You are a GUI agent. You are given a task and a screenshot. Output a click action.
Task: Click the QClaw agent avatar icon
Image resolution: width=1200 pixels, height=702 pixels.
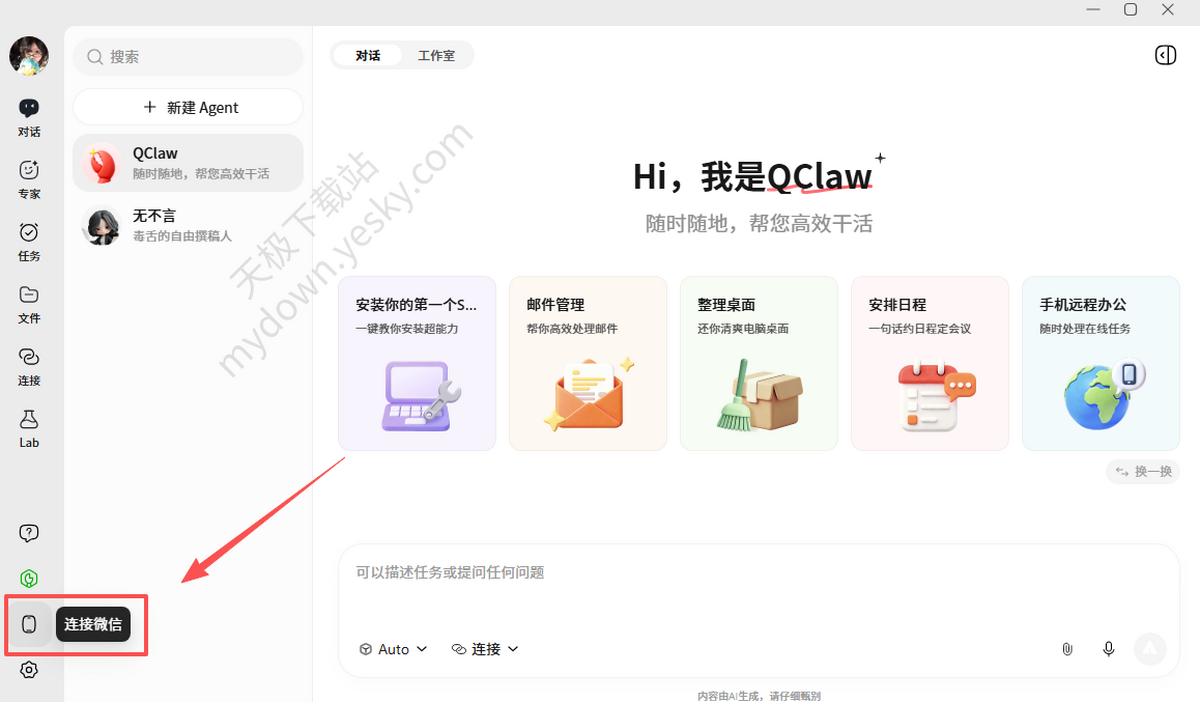click(102, 163)
